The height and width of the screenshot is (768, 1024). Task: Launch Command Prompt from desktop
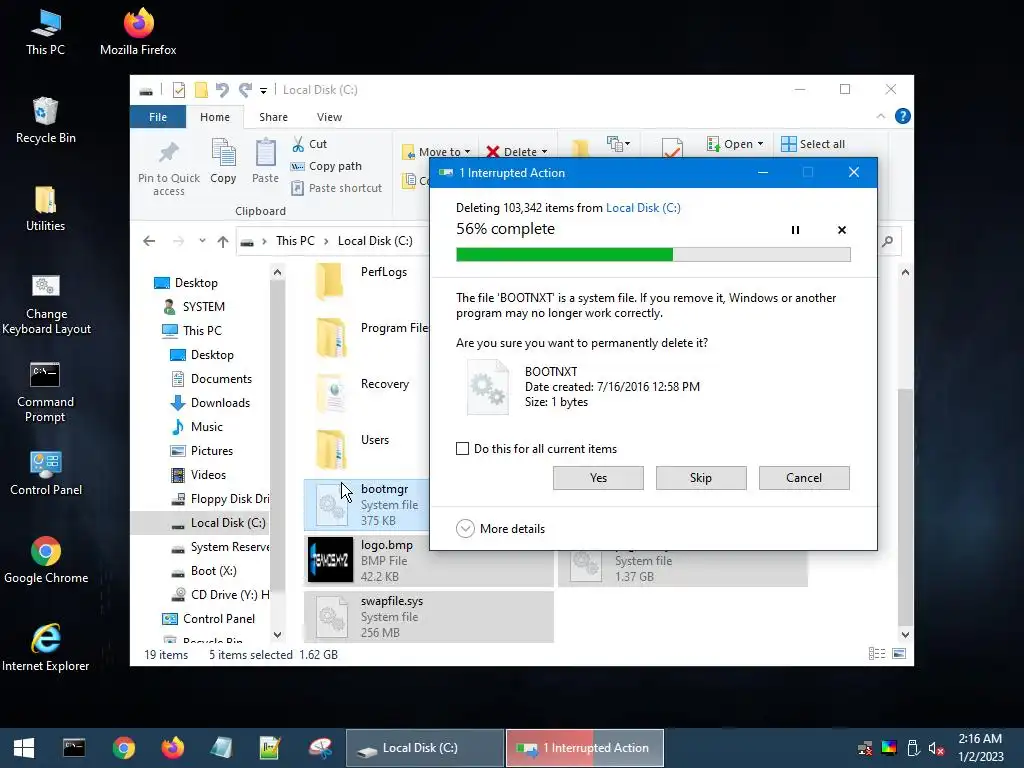45,392
